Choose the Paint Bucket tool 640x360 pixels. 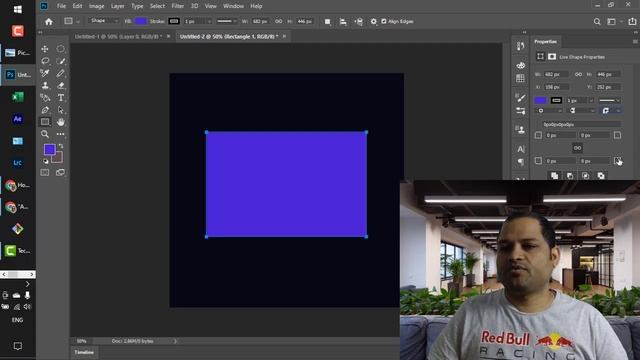click(45, 98)
